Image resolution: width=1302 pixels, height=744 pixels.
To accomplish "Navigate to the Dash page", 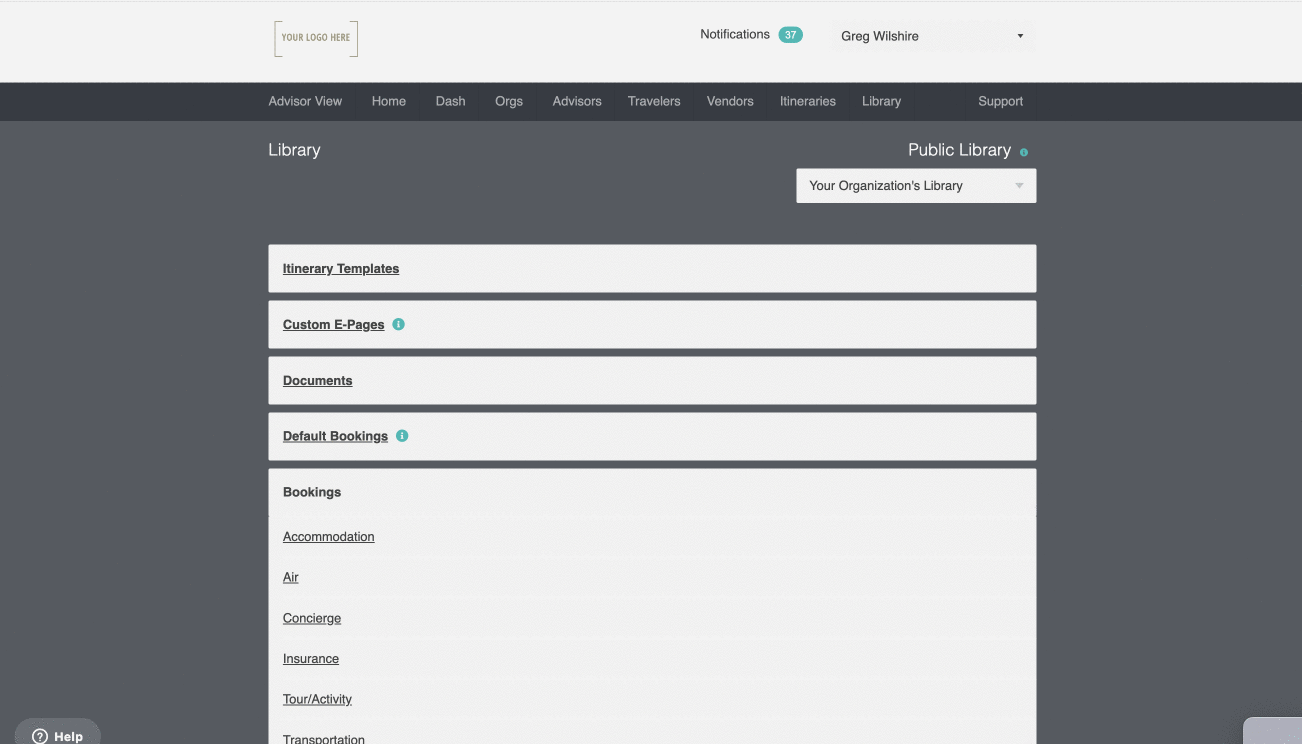I will [450, 101].
